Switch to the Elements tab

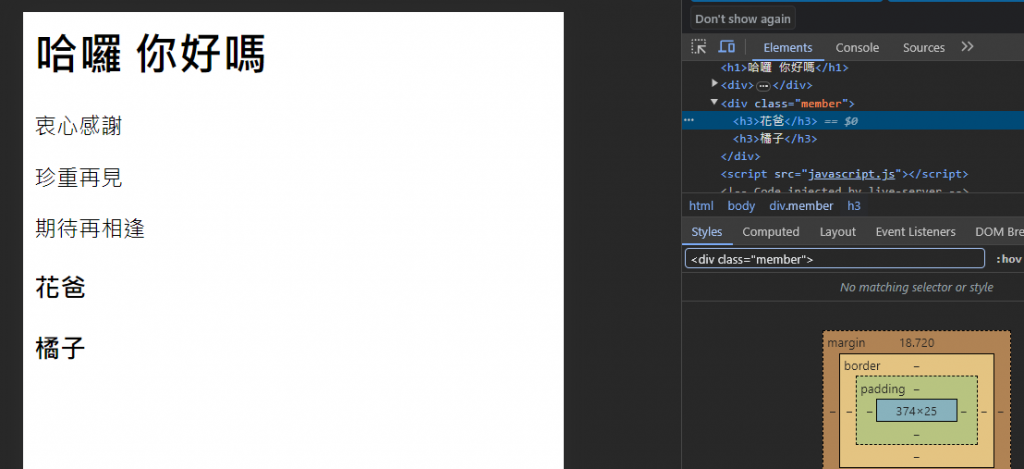tap(788, 48)
